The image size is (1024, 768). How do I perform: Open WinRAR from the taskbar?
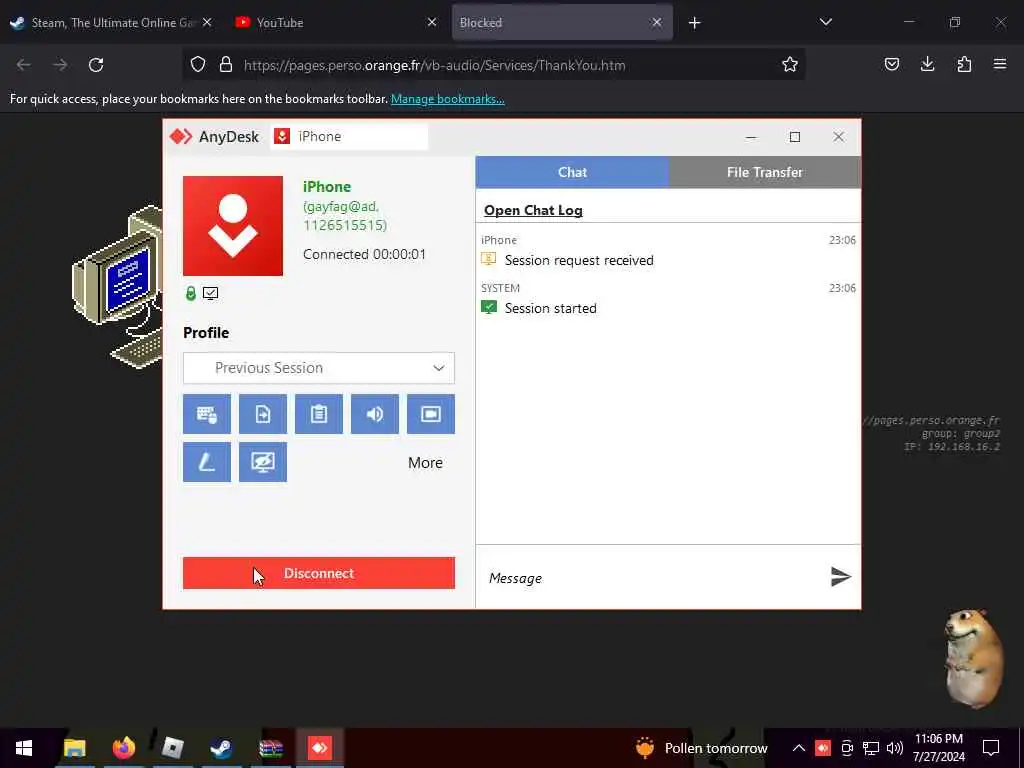(270, 748)
